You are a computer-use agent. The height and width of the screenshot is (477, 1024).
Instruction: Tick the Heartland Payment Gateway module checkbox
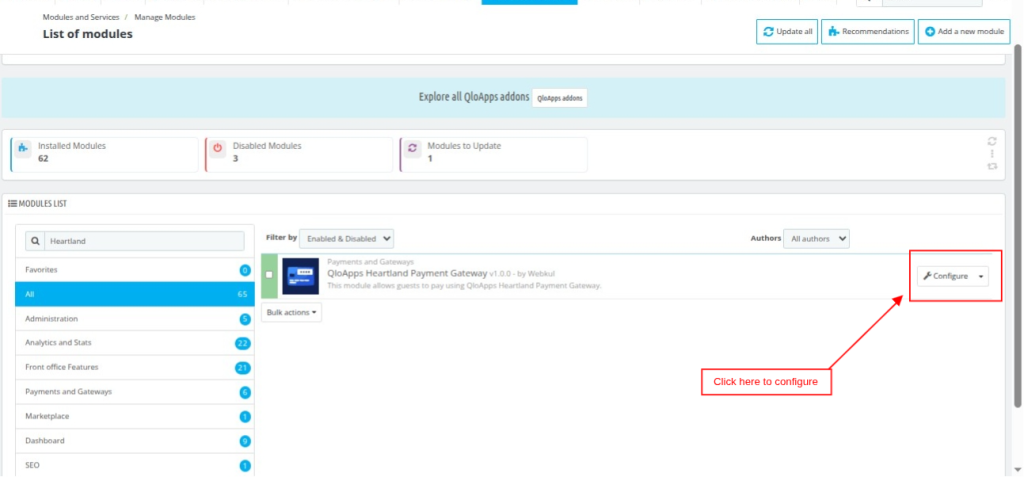click(269, 274)
